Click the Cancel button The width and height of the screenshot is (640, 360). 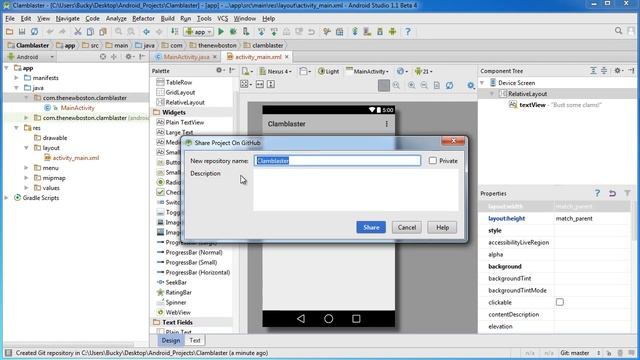click(x=407, y=227)
